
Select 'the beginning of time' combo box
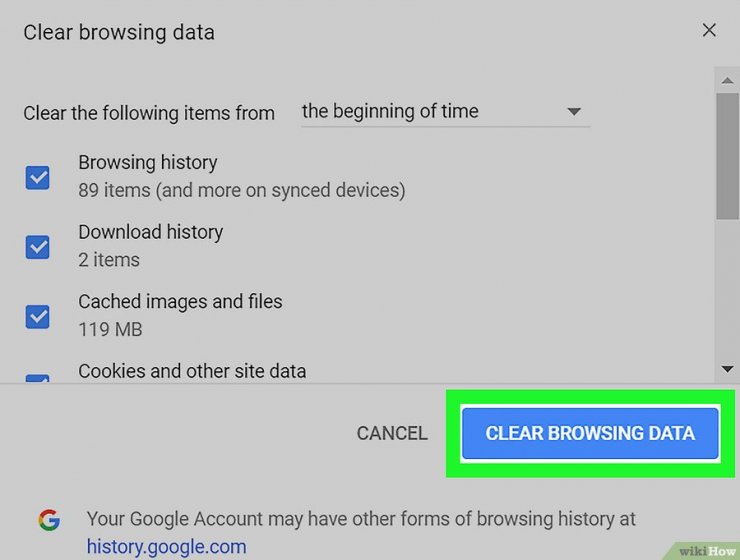click(446, 112)
